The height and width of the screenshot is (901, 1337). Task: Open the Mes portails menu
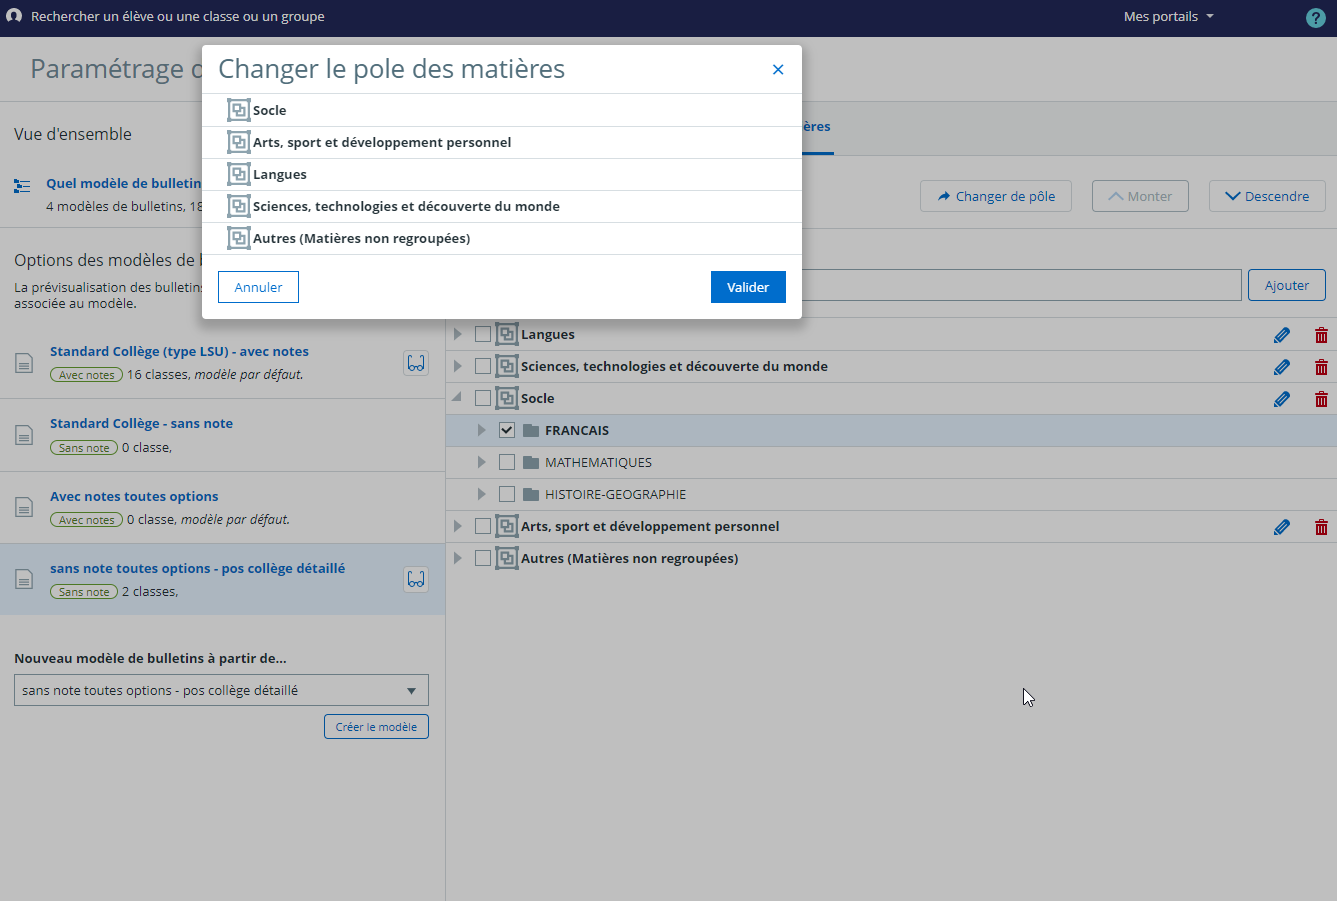(1168, 17)
